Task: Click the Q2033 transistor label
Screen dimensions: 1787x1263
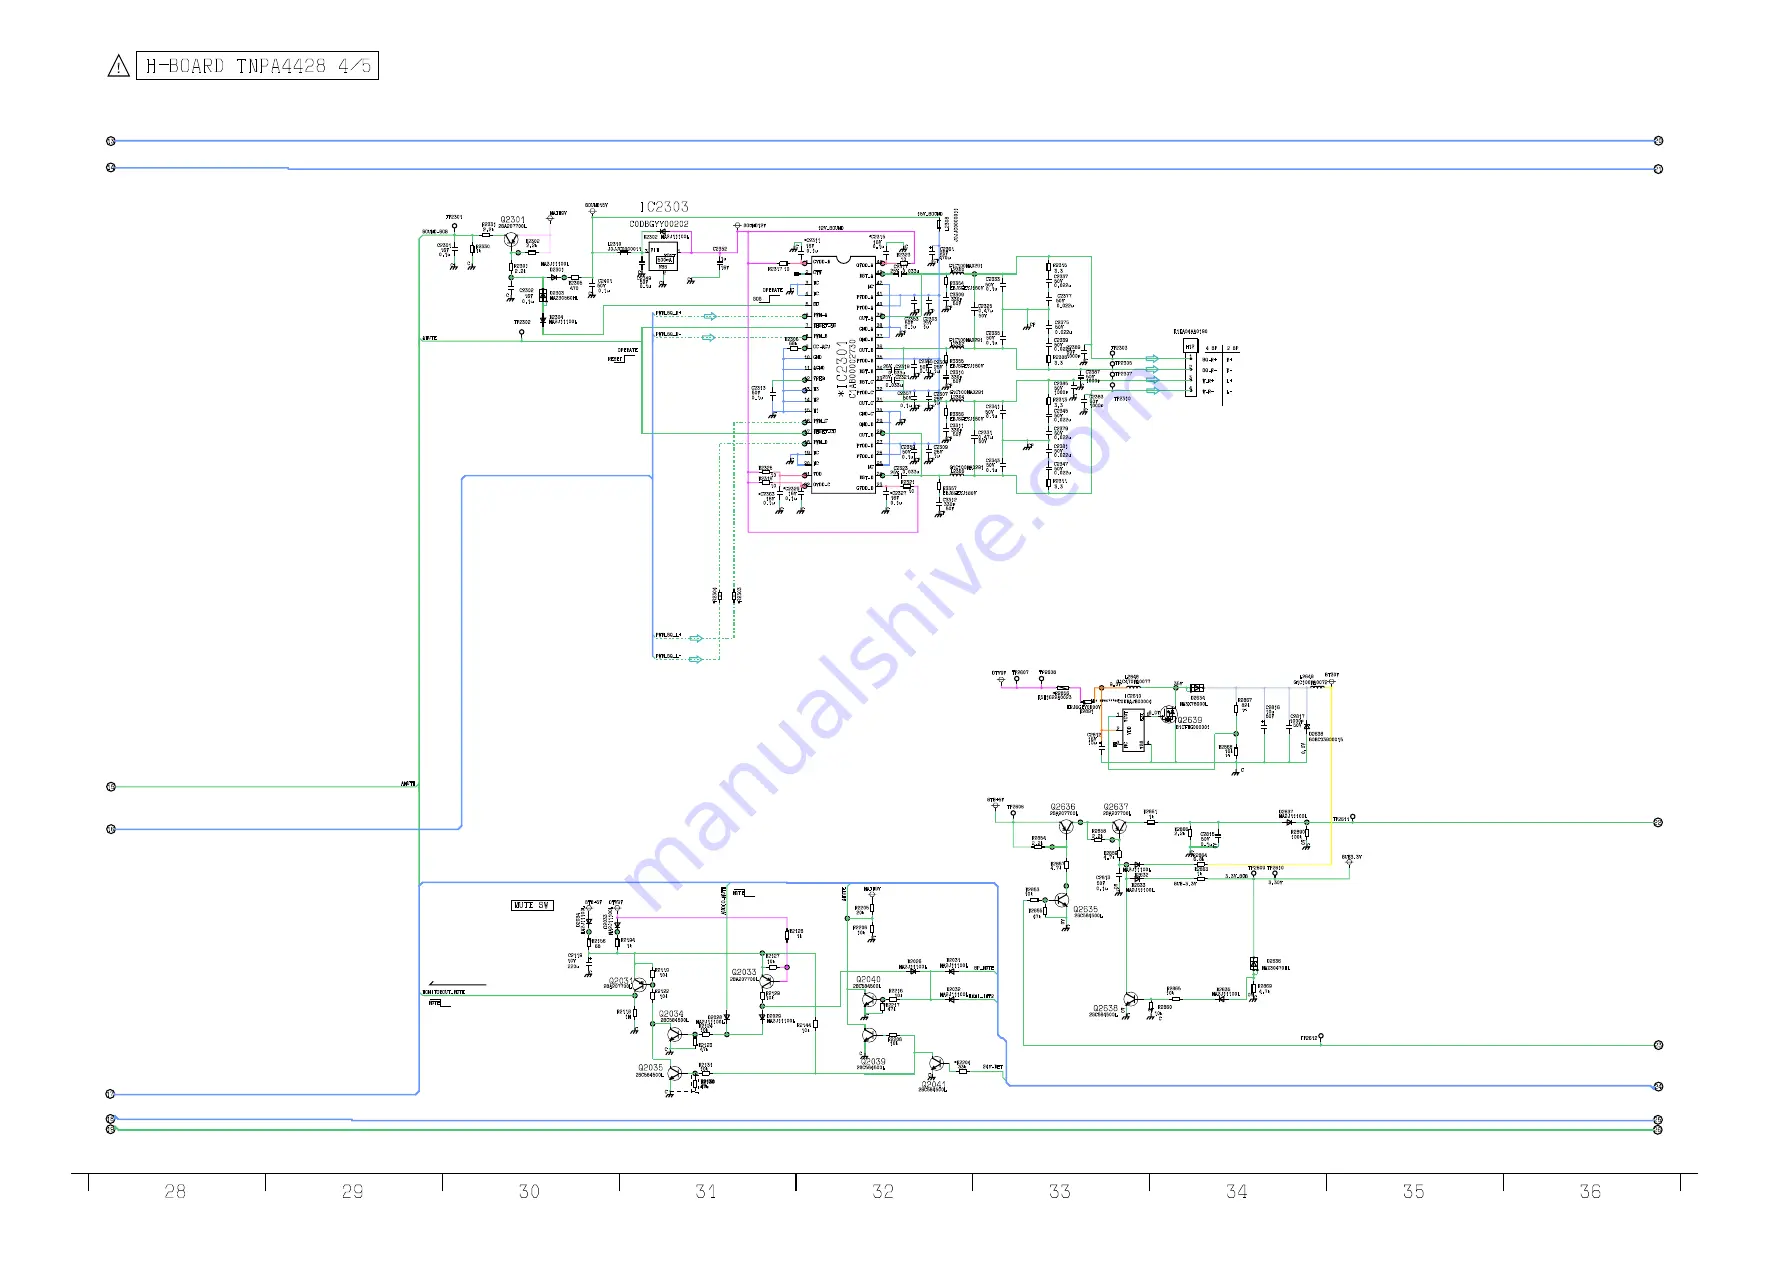Action: pyautogui.click(x=744, y=972)
